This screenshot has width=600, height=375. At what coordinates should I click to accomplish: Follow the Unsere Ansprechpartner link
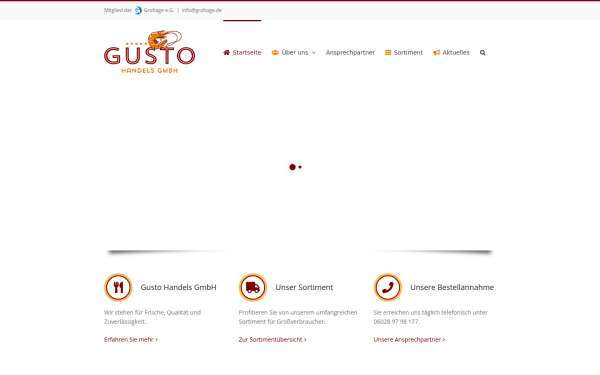pyautogui.click(x=409, y=339)
